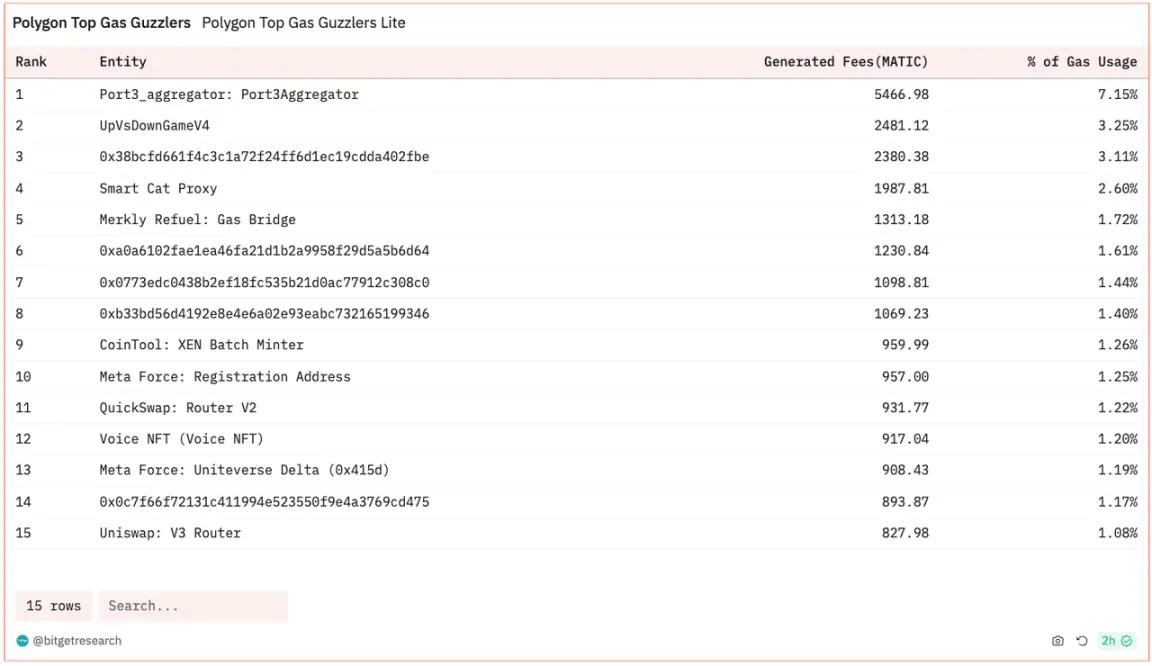Click the Search input field
The image size is (1152, 666).
[192, 606]
